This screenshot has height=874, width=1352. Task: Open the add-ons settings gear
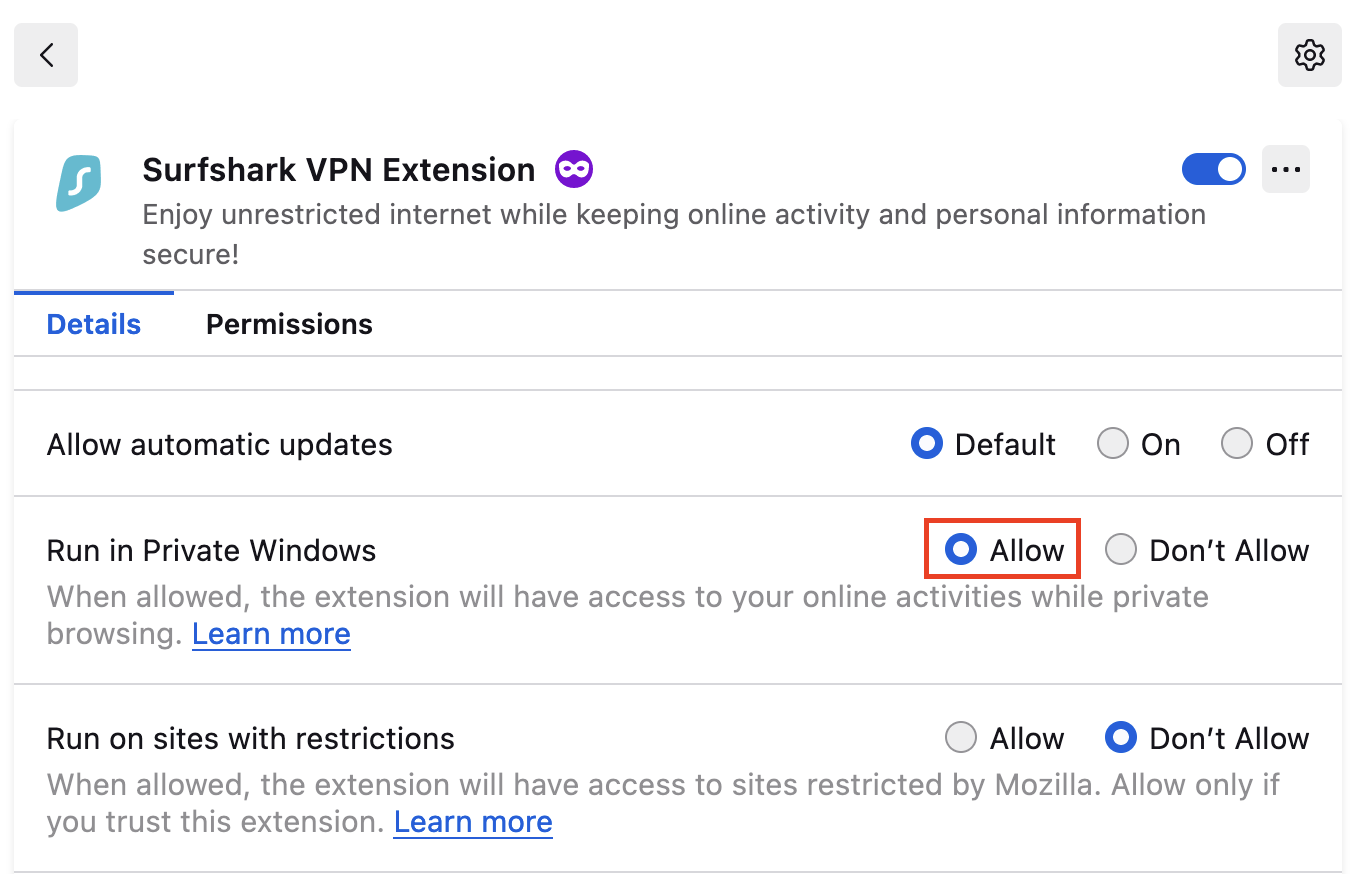(x=1310, y=55)
